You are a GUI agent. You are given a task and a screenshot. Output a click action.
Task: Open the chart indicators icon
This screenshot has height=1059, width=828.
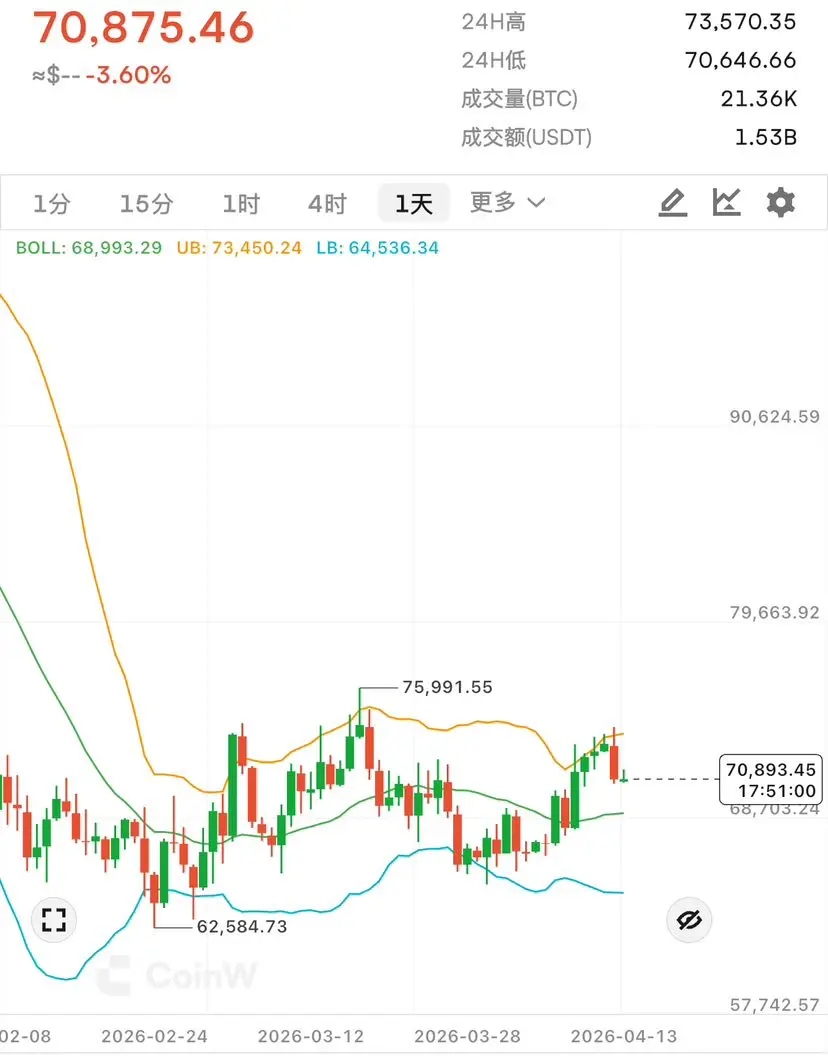point(727,203)
